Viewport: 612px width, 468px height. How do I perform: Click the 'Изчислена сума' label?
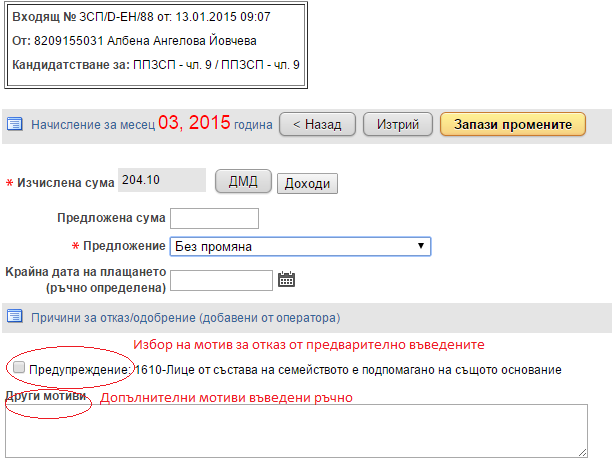click(66, 183)
